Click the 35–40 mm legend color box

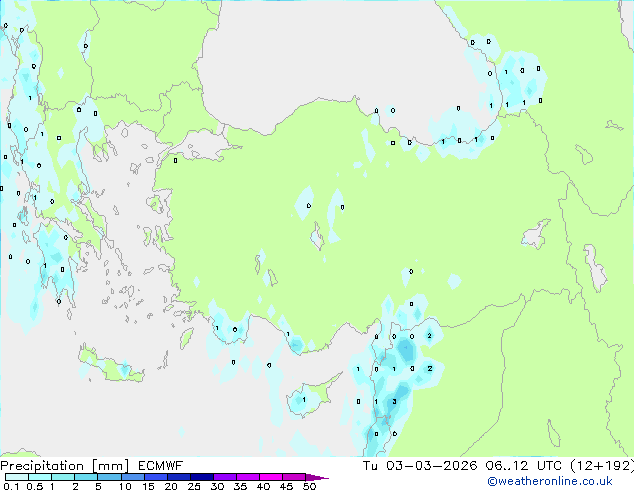click(x=248, y=477)
